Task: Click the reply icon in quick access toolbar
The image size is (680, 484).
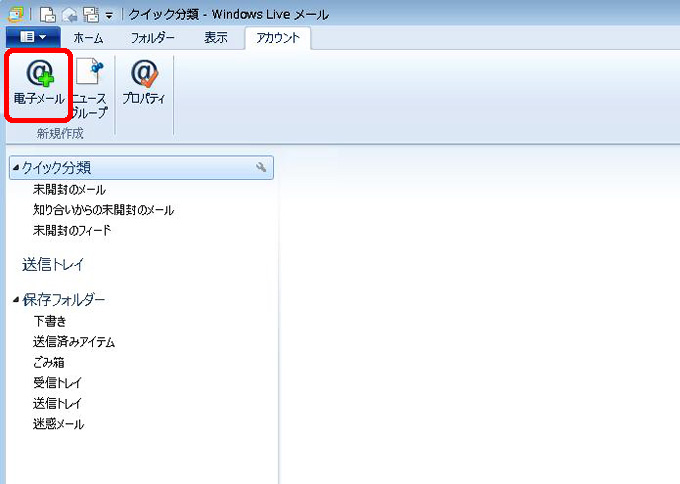Action: [x=69, y=15]
